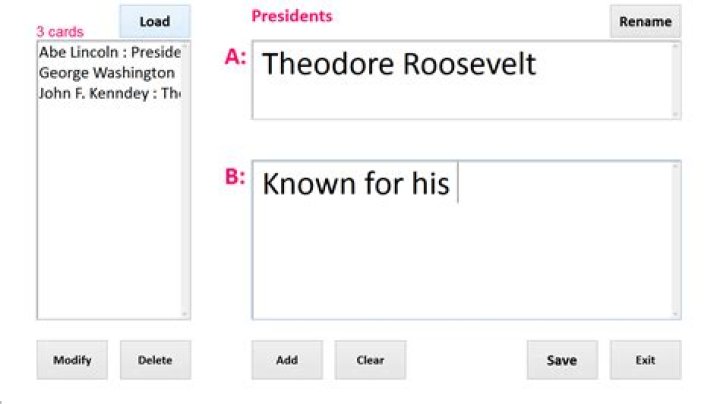Rename the Presidents deck
The width and height of the screenshot is (720, 404).
(645, 22)
